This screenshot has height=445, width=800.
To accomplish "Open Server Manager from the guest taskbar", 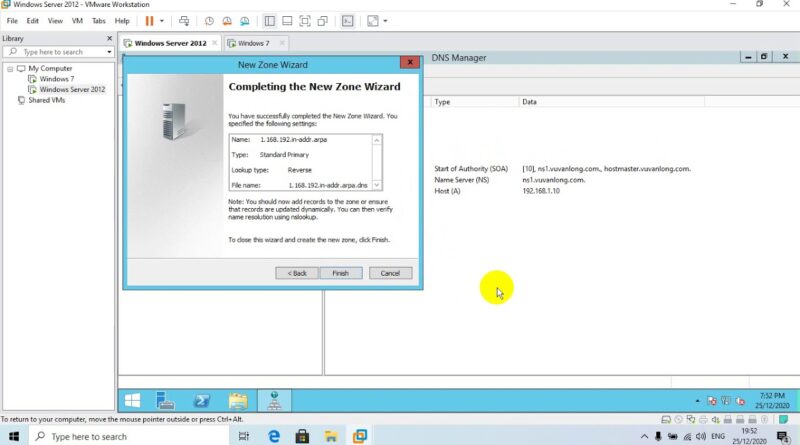I will [165, 401].
